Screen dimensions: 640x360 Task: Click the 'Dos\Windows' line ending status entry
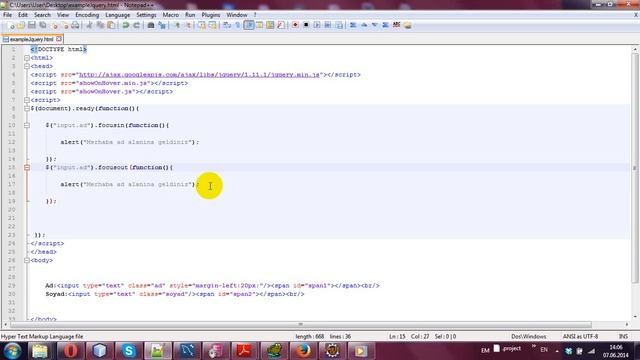point(529,337)
